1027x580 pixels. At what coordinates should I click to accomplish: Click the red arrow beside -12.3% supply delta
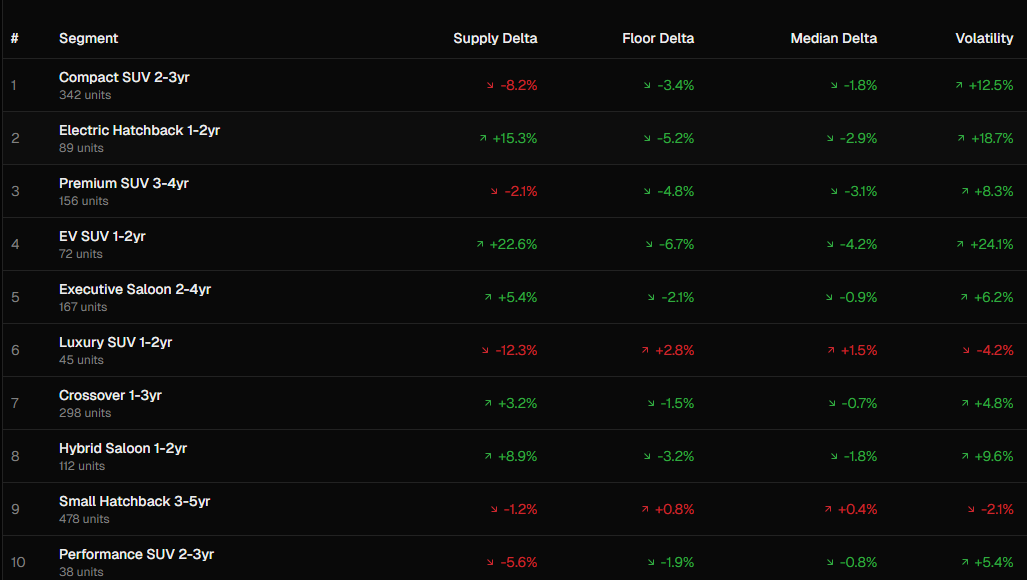point(485,351)
